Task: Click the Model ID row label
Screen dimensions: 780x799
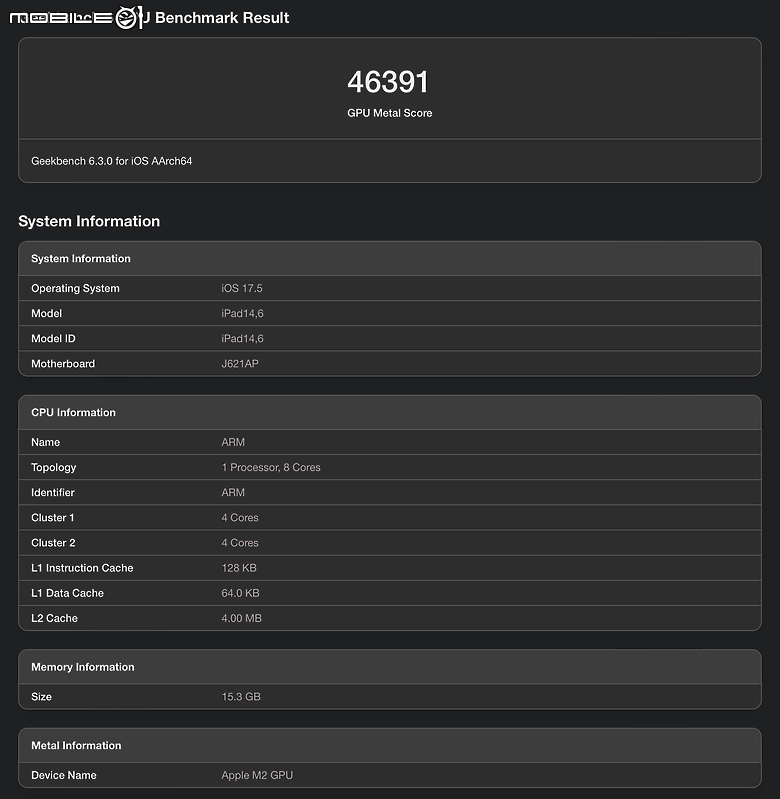Action: coord(53,338)
